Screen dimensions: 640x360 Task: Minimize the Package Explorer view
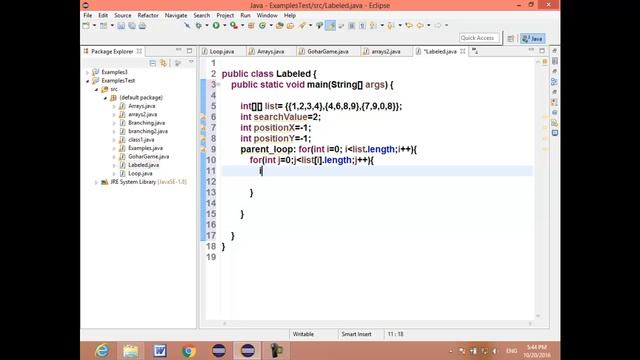pos(178,50)
